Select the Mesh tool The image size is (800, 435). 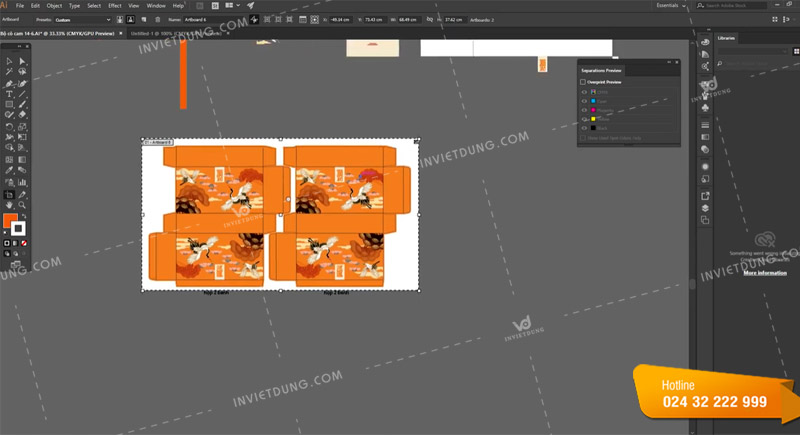tap(9, 160)
